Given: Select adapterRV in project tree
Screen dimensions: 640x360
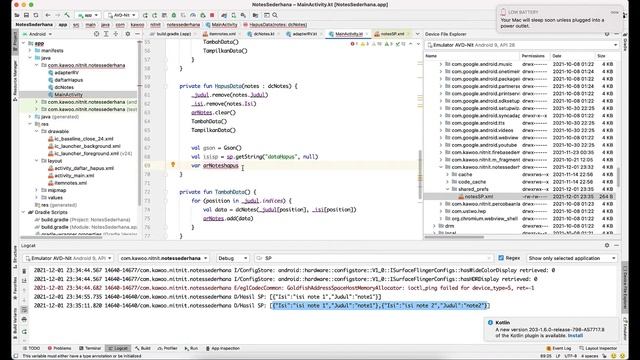Looking at the screenshot, I should click(x=66, y=73).
